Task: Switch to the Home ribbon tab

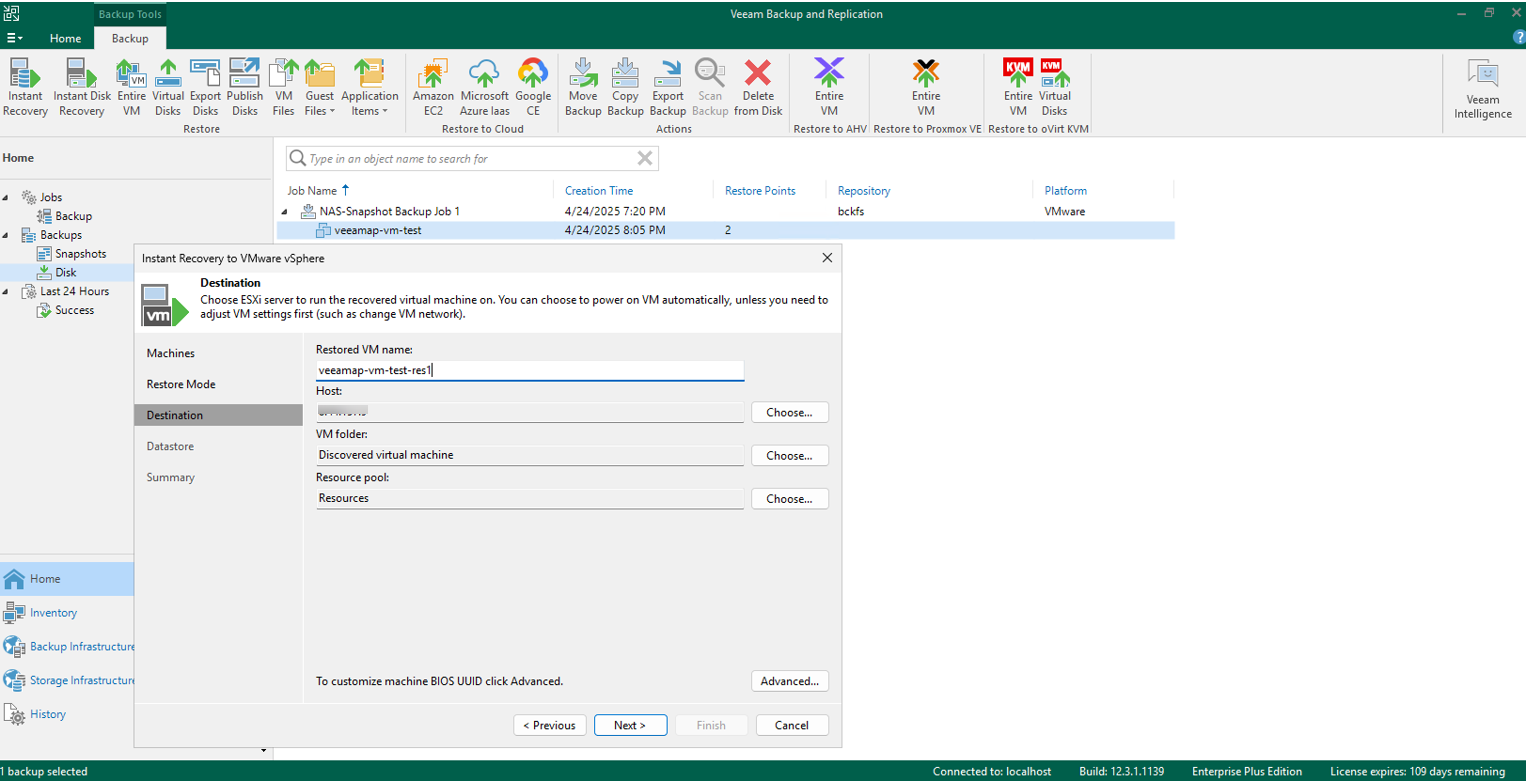Action: [65, 38]
